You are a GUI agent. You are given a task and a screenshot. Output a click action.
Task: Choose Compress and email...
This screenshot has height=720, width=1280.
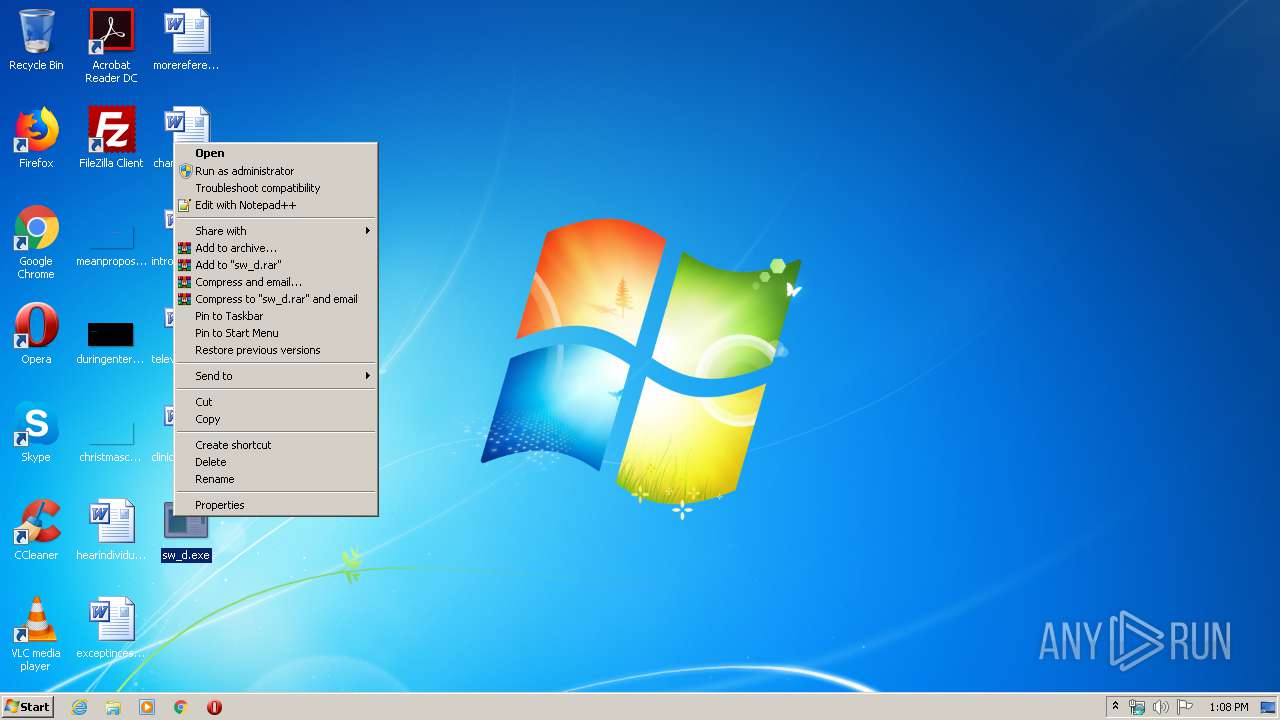(276, 282)
